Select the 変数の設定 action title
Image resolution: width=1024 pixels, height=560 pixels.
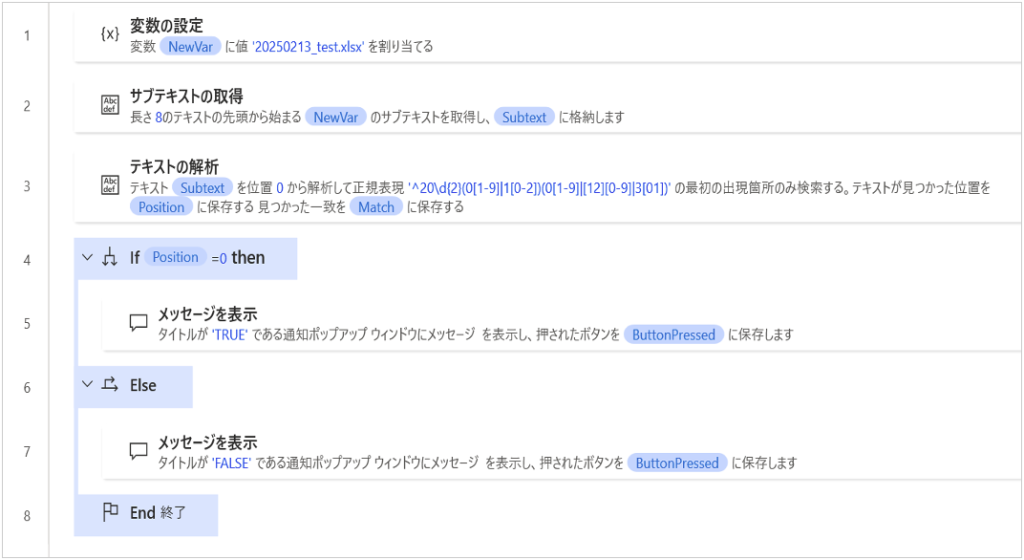[x=166, y=26]
